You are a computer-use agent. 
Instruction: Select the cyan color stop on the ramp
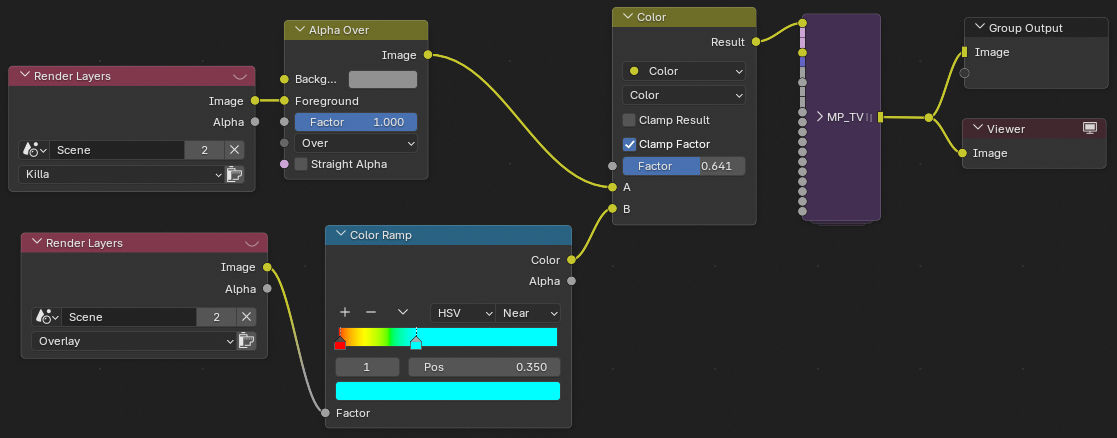pyautogui.click(x=416, y=343)
